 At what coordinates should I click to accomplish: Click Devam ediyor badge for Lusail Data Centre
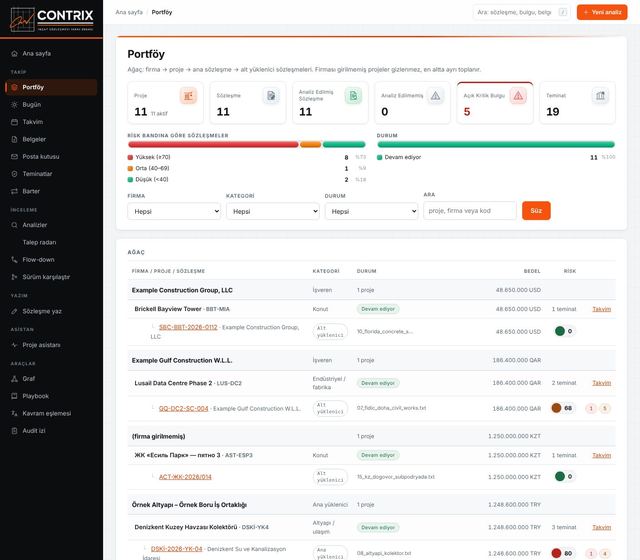pos(378,383)
